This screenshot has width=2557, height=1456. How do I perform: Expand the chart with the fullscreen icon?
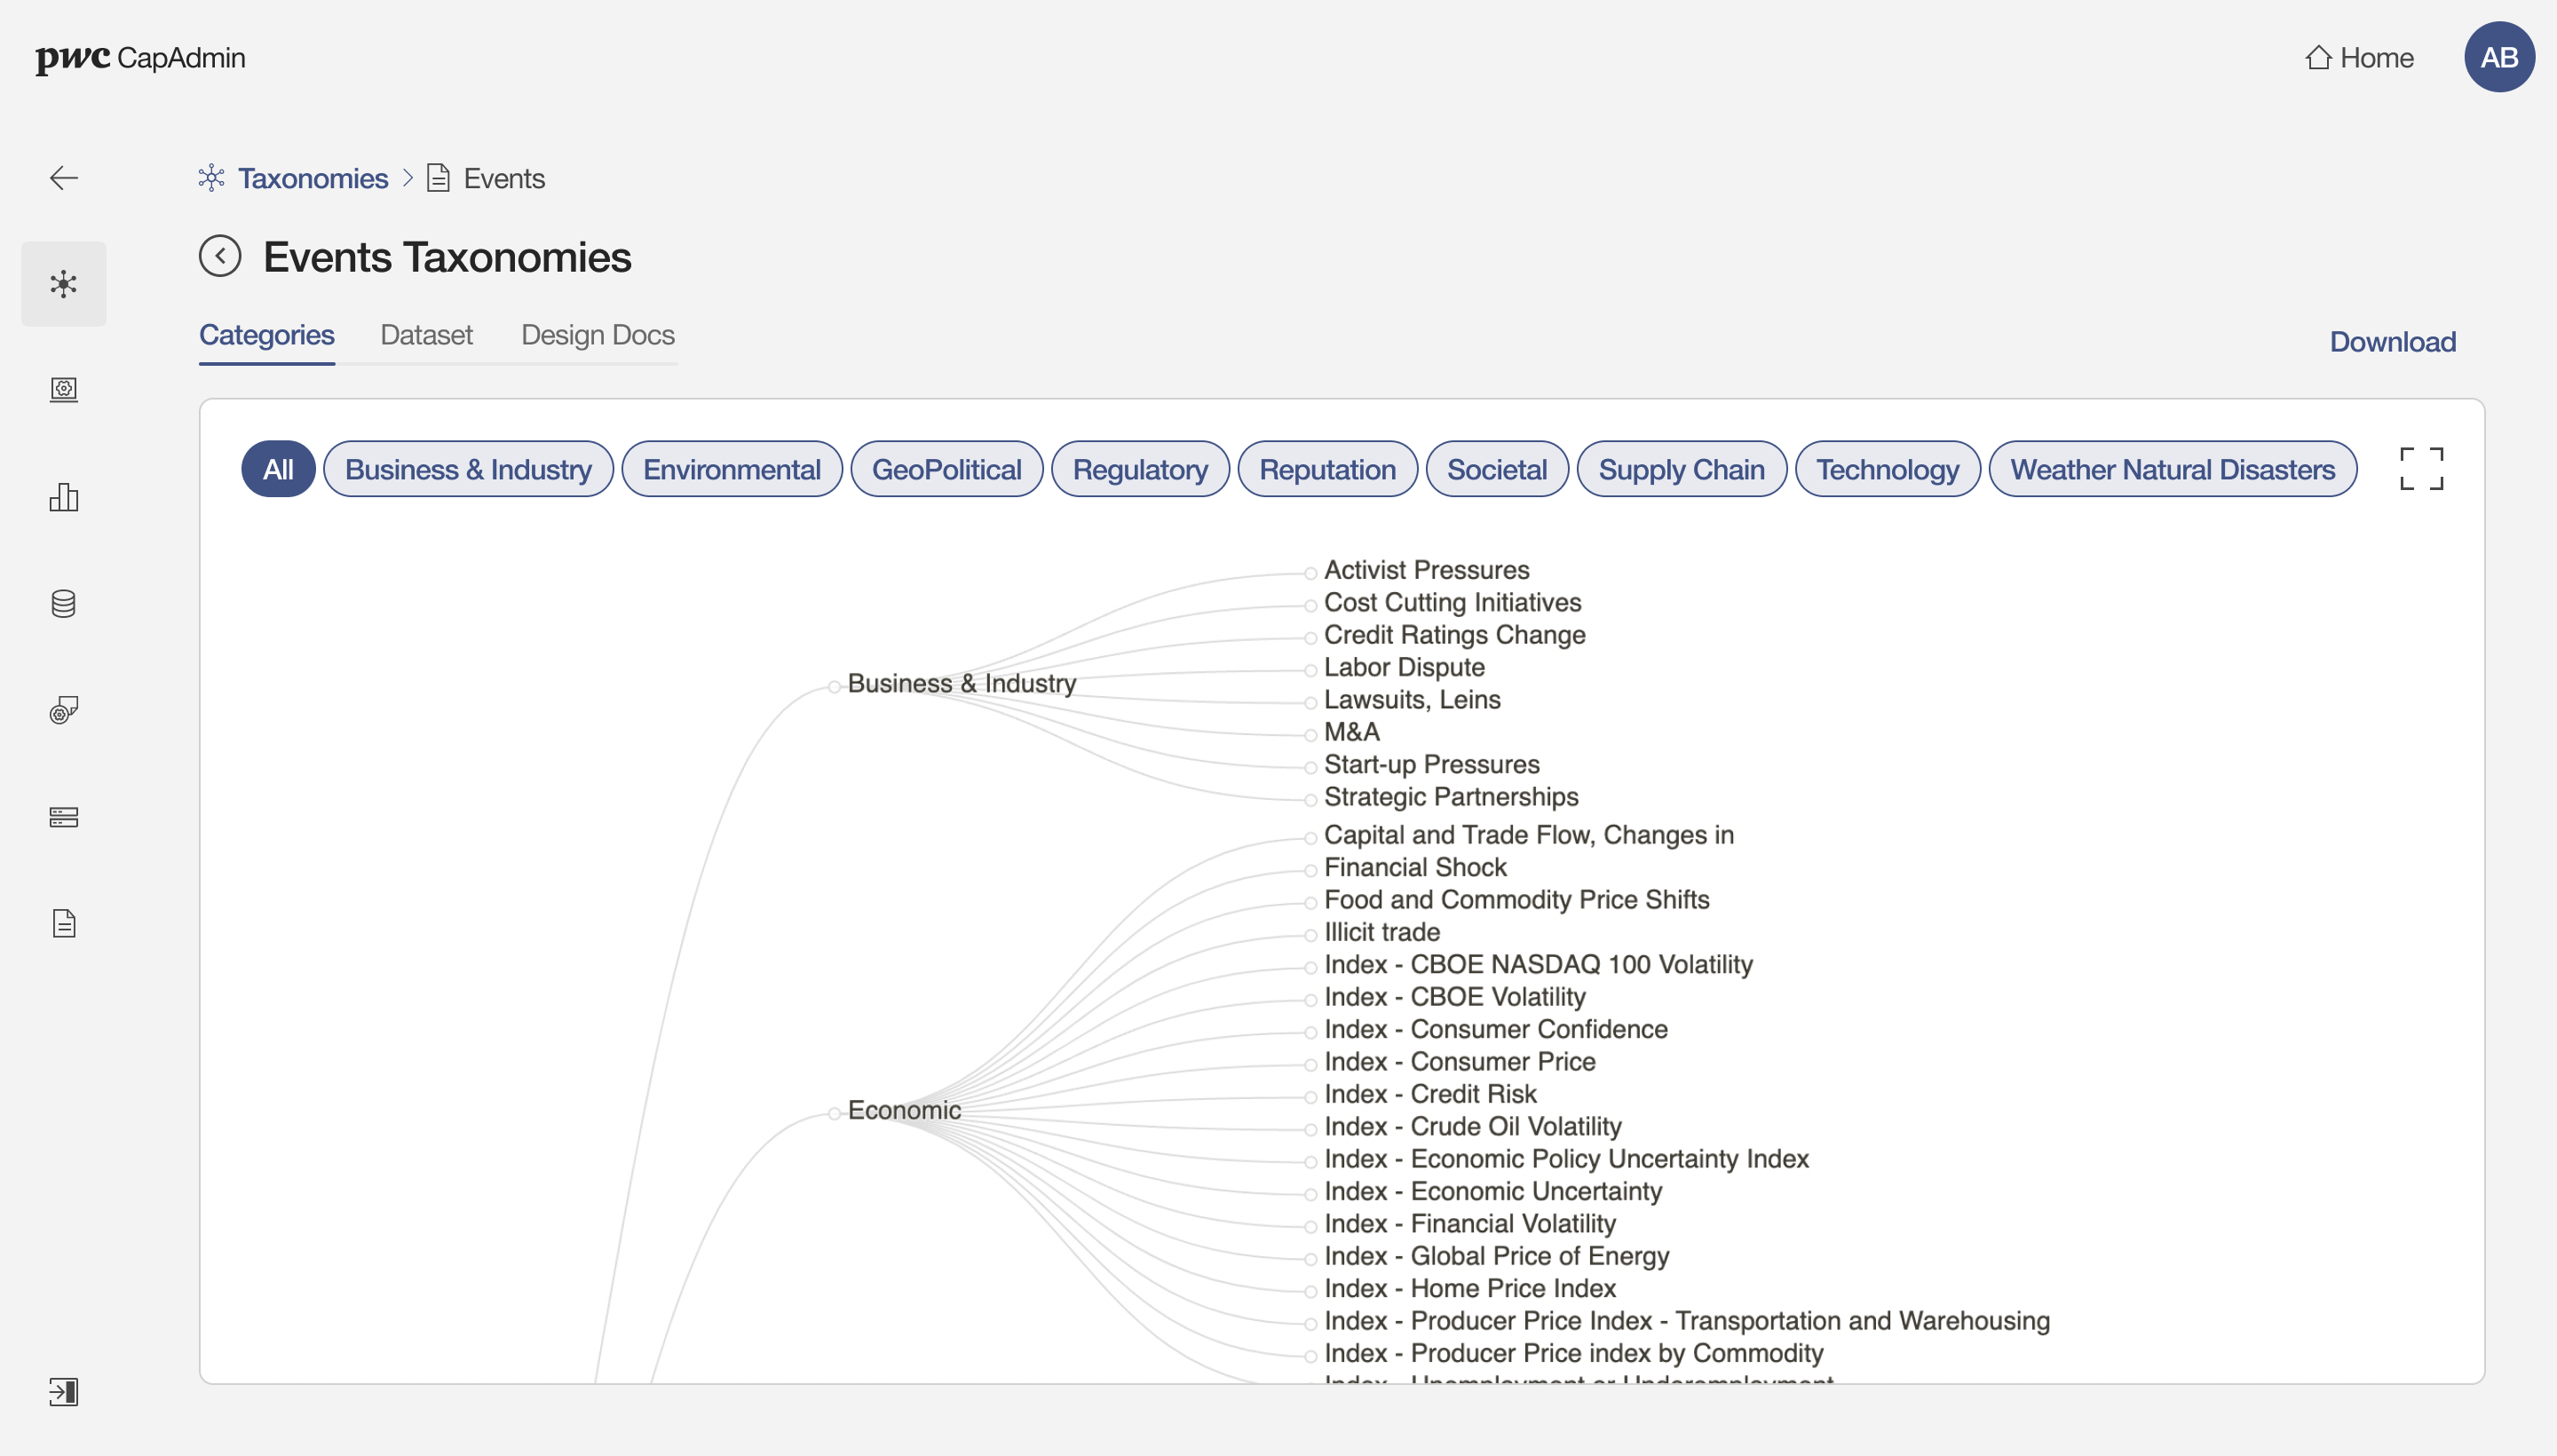click(2421, 469)
